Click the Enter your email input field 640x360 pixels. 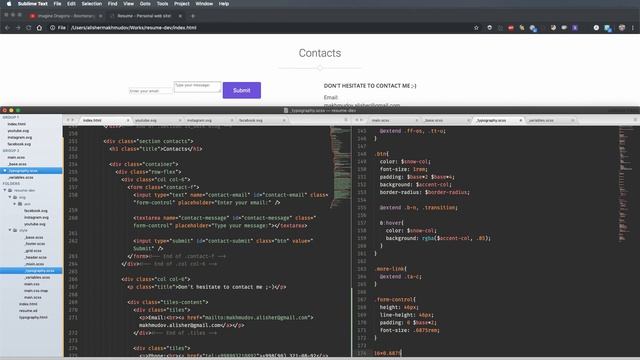150,91
